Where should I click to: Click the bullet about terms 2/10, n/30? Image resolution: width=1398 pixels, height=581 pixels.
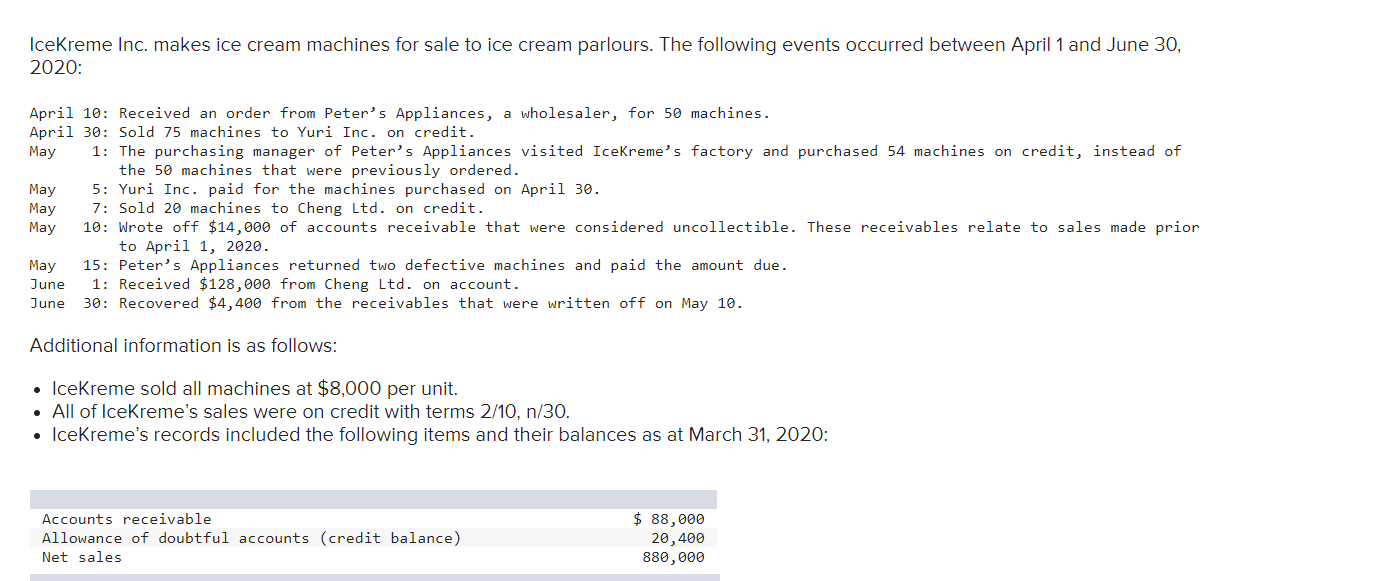tap(311, 411)
